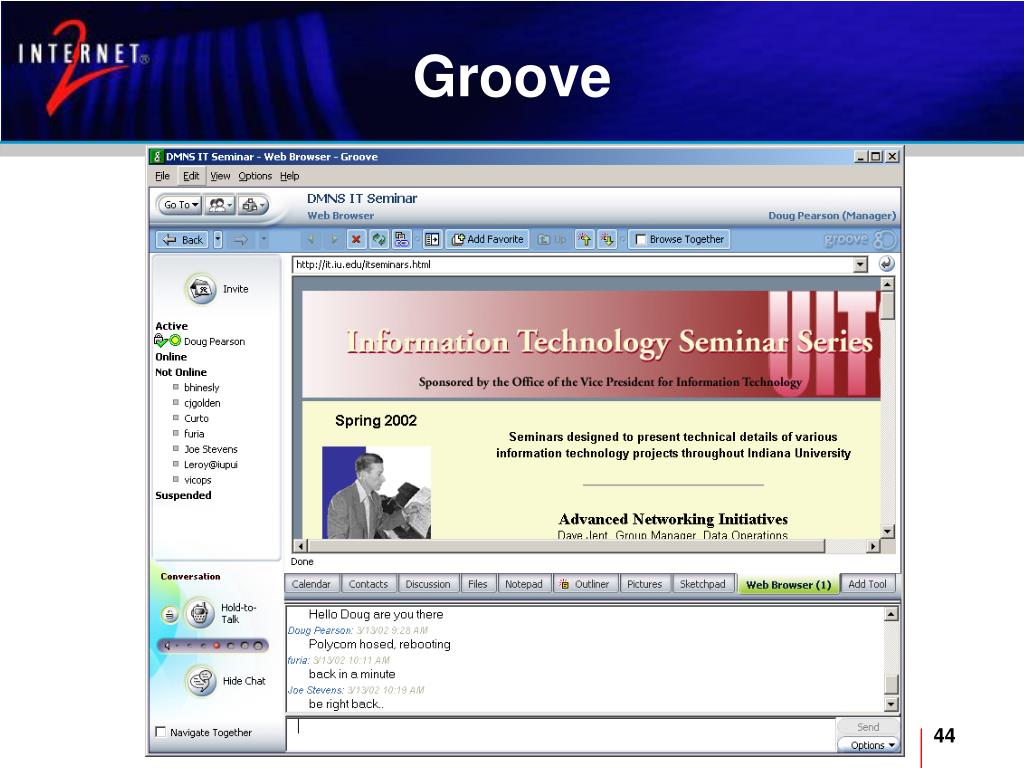The width and height of the screenshot is (1024, 768).
Task: Click the green refresh page icon
Action: click(x=379, y=240)
